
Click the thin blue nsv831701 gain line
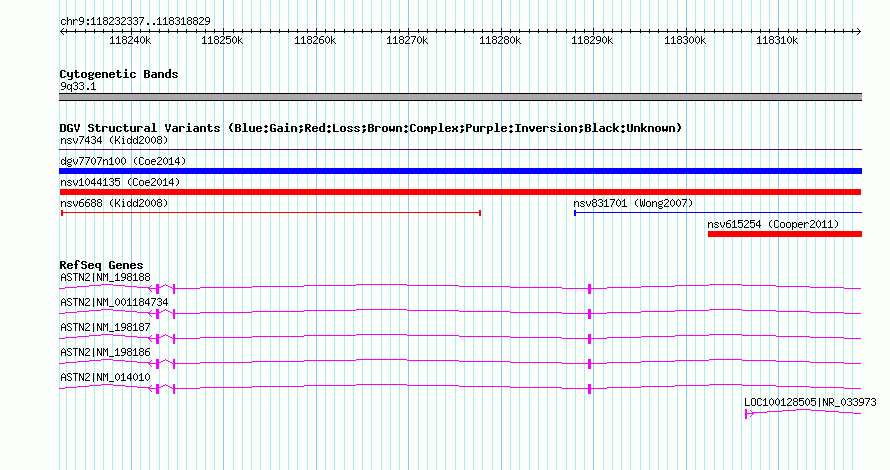tap(718, 213)
